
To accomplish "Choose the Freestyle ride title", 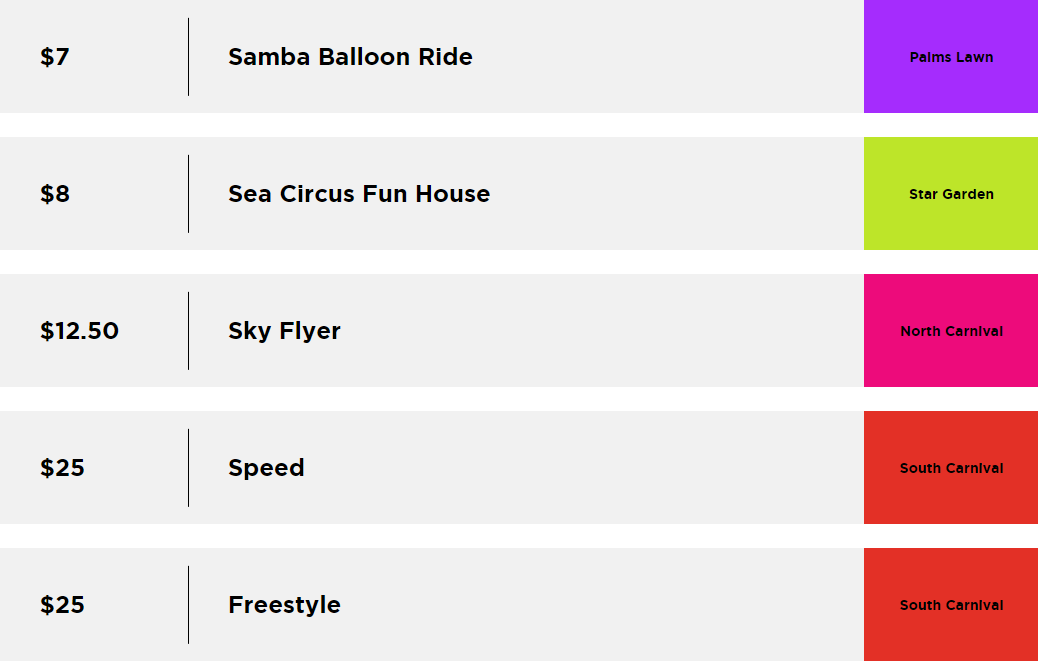I will 284,605.
